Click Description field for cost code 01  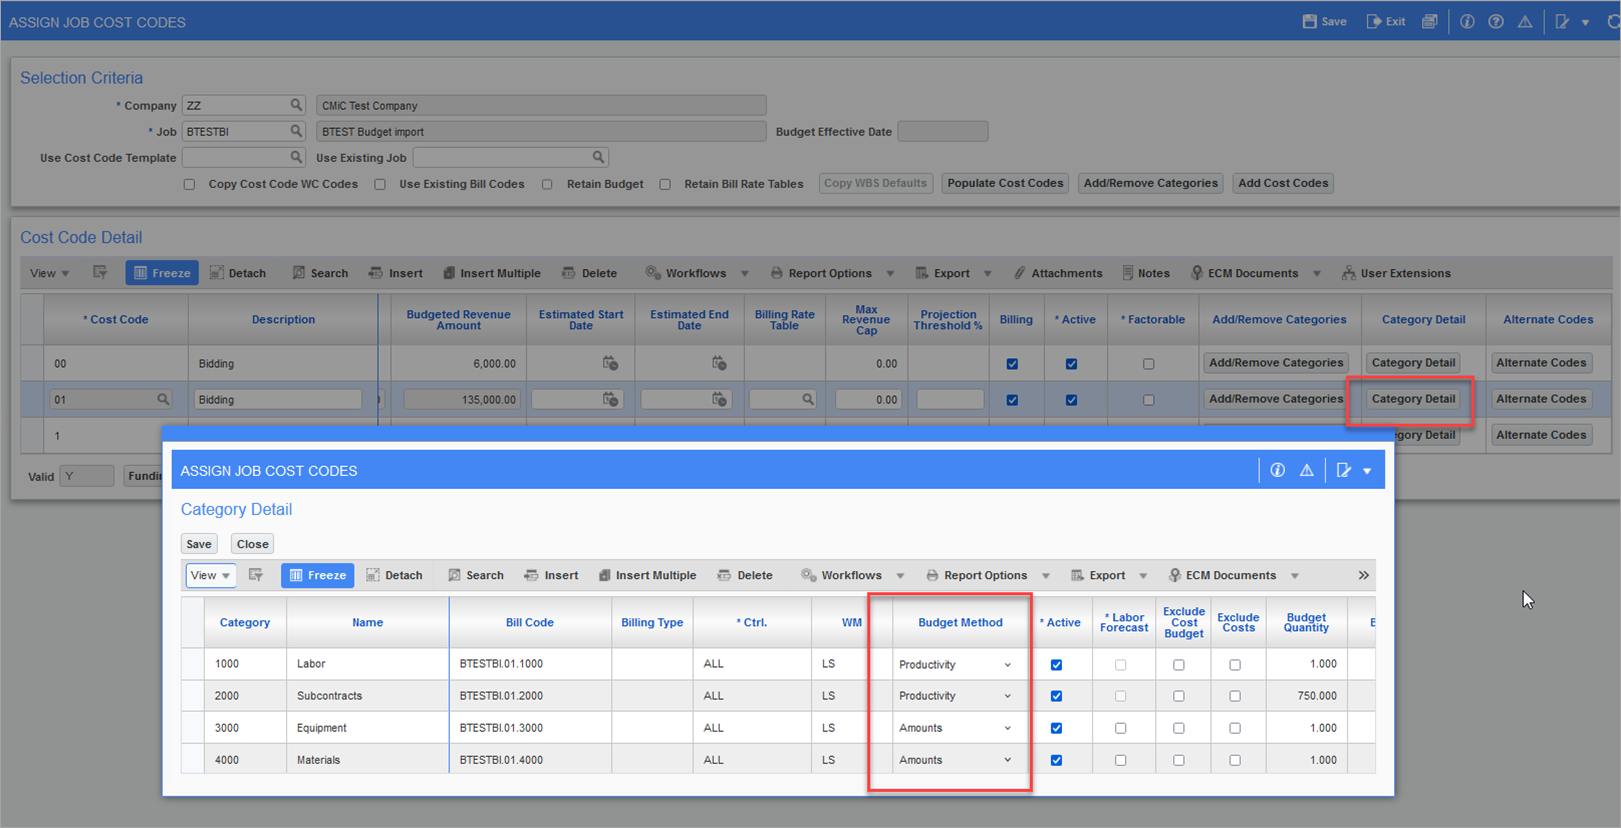click(x=278, y=399)
